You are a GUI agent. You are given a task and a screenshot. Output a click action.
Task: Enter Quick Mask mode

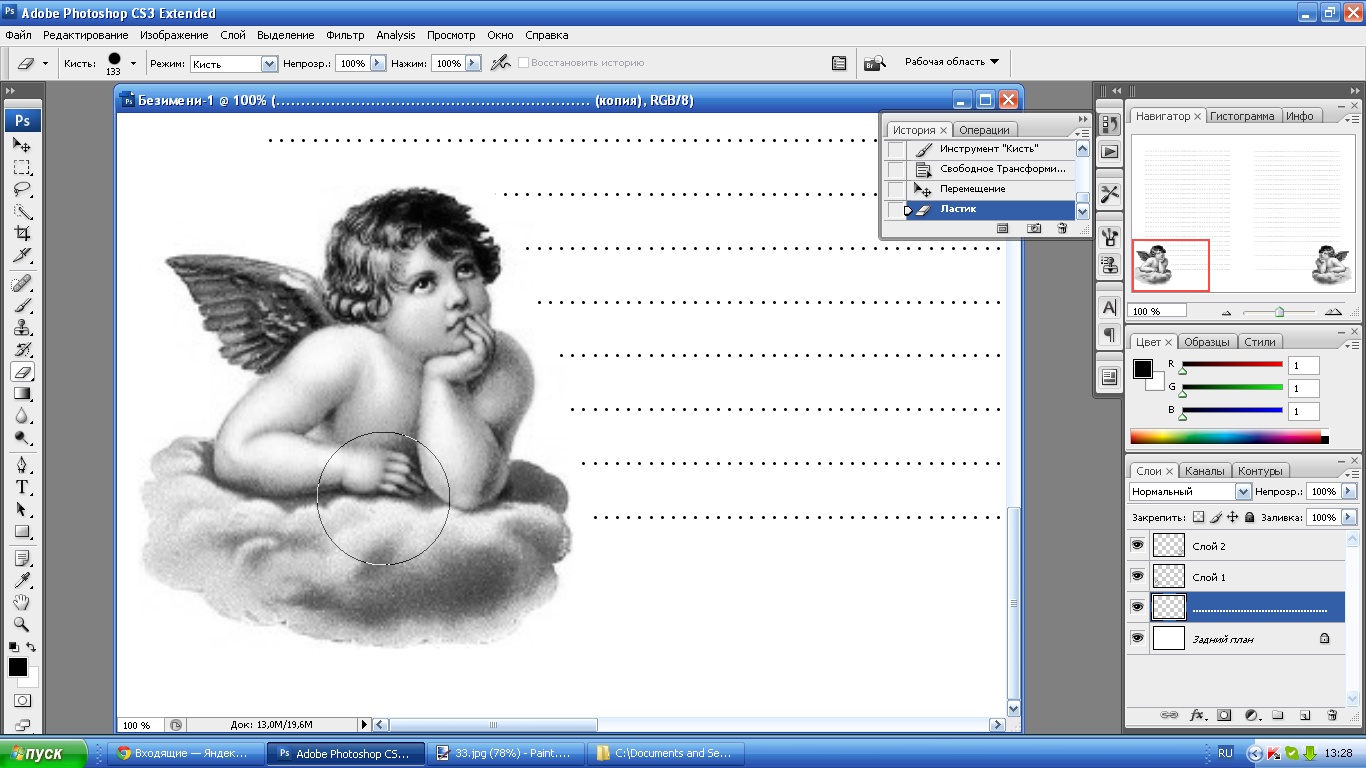[22, 701]
